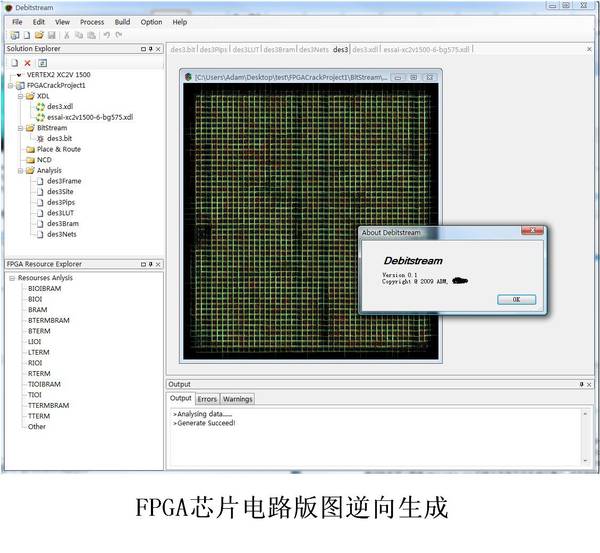Collapse Resourses Anlysis tree root
The width and height of the screenshot is (600, 553).
pos(10,278)
